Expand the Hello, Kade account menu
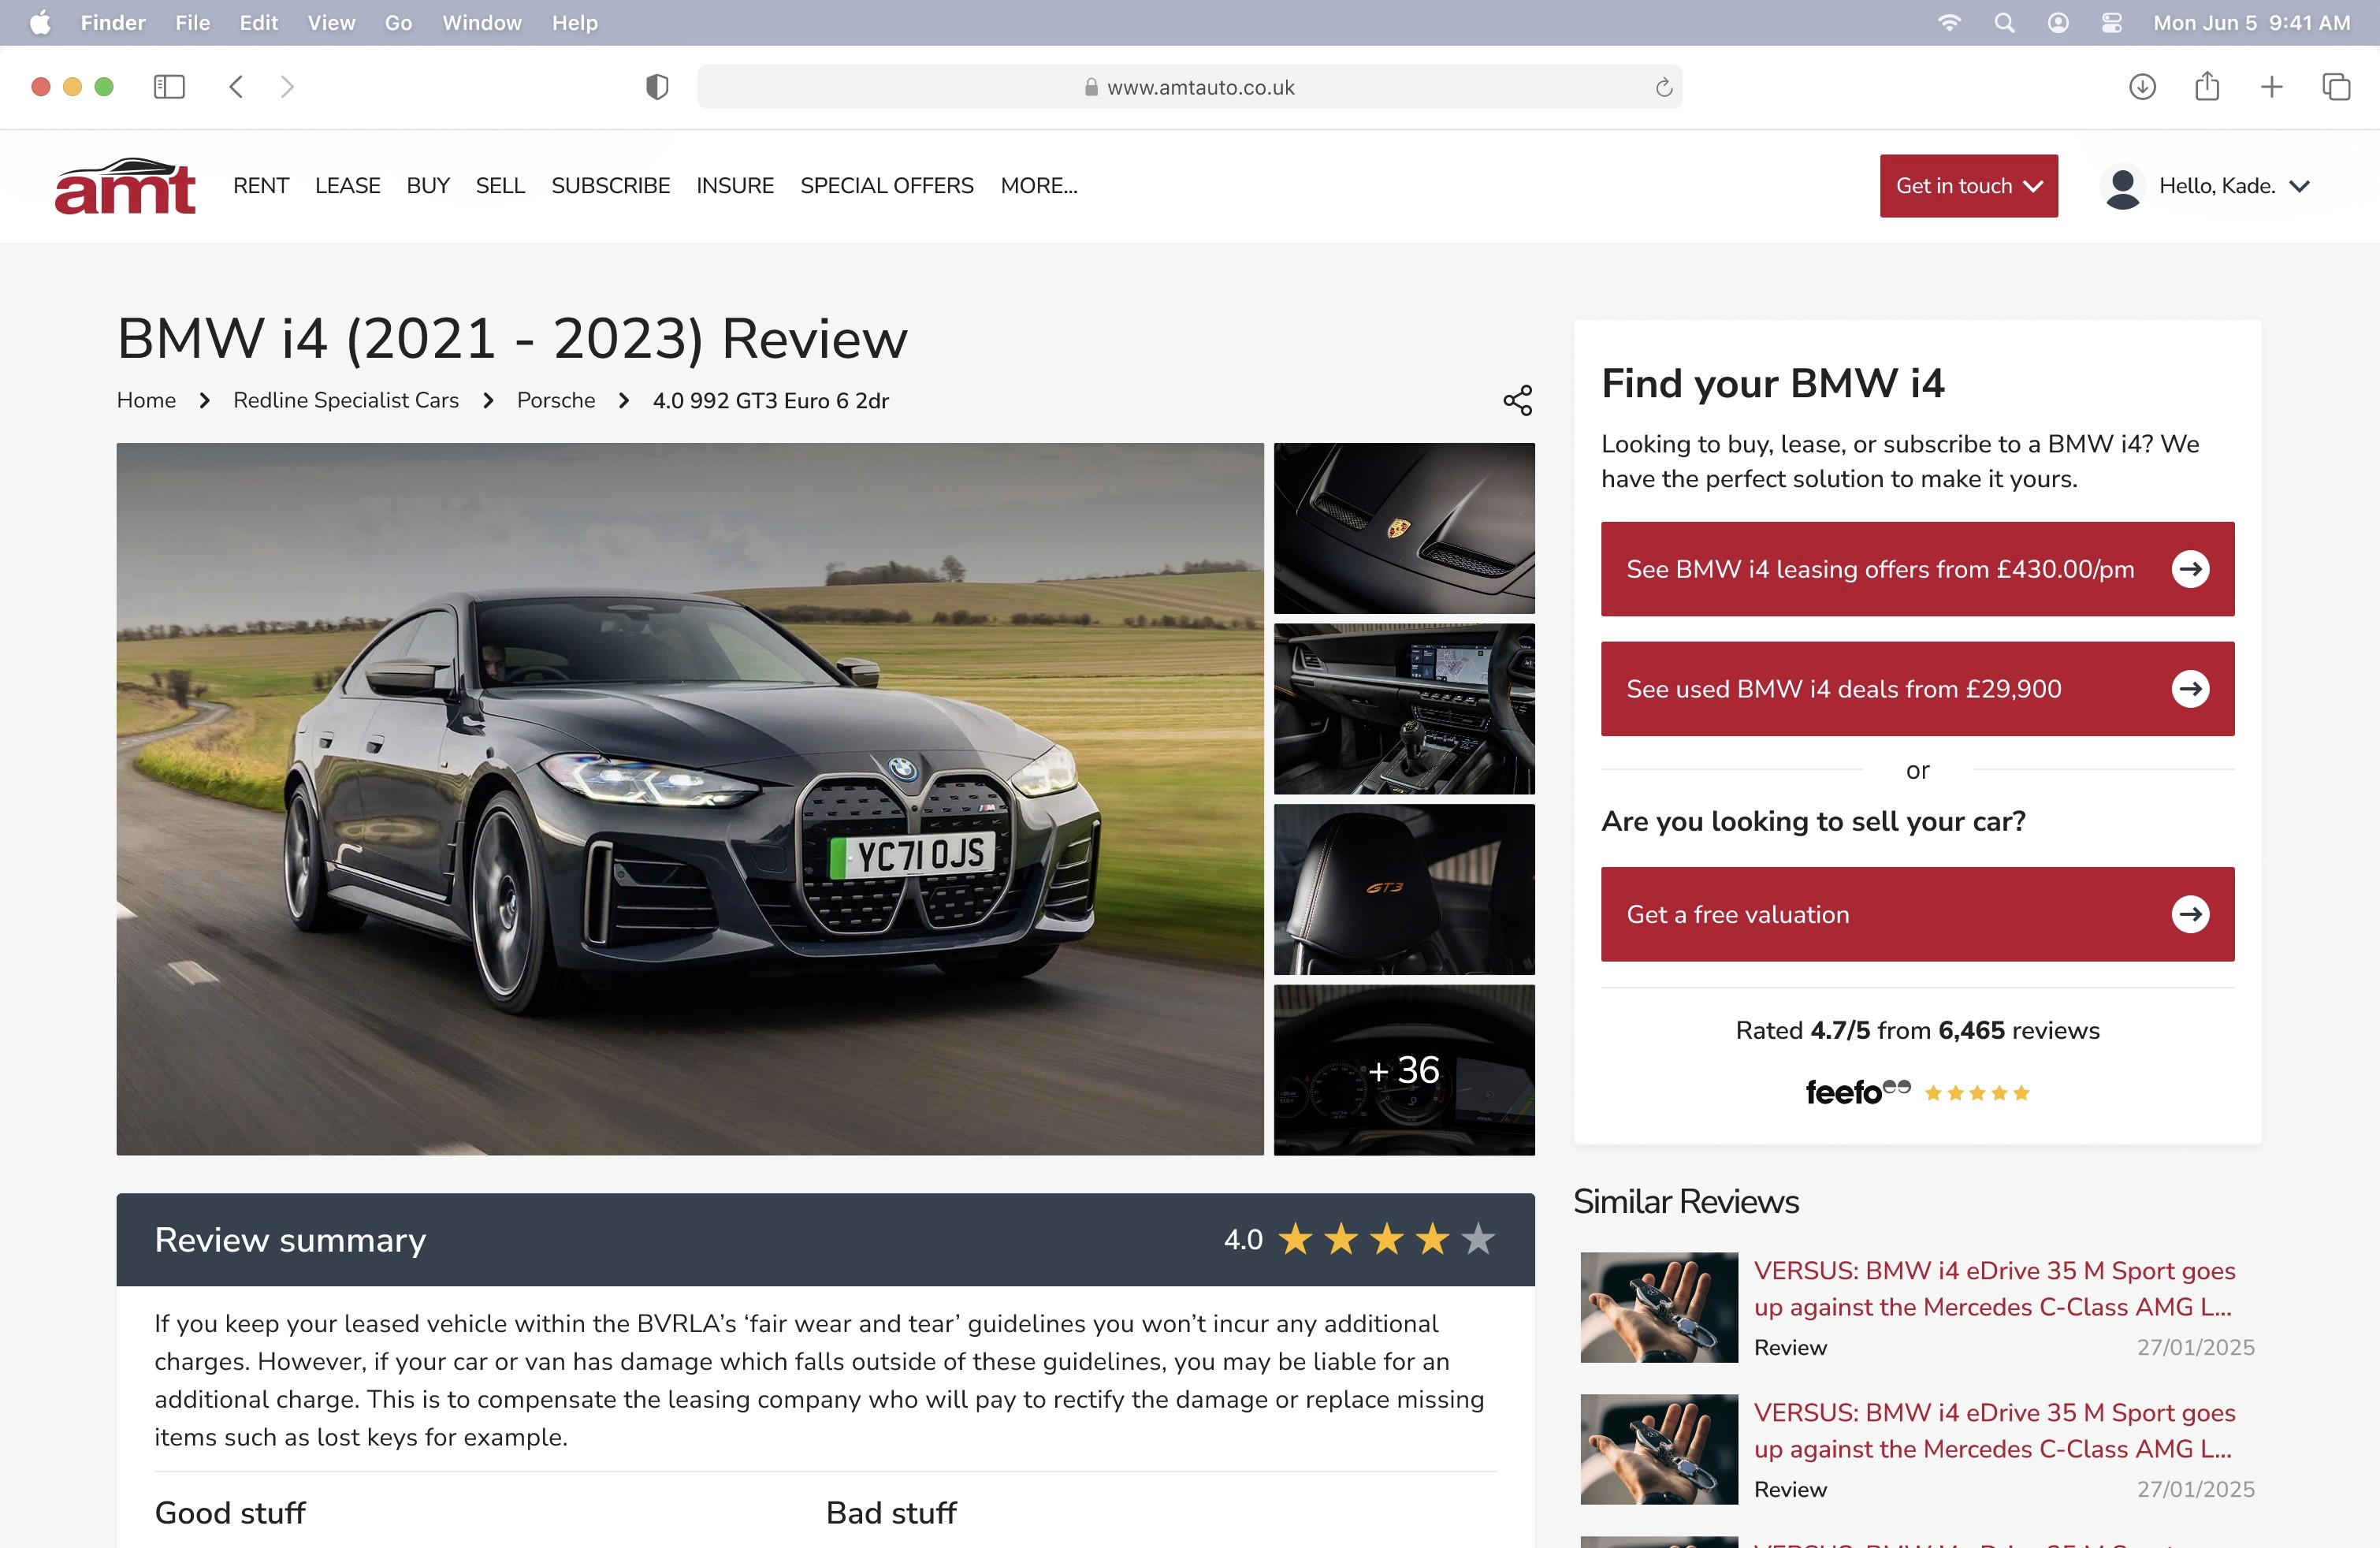Viewport: 2380px width, 1548px height. pos(2233,186)
